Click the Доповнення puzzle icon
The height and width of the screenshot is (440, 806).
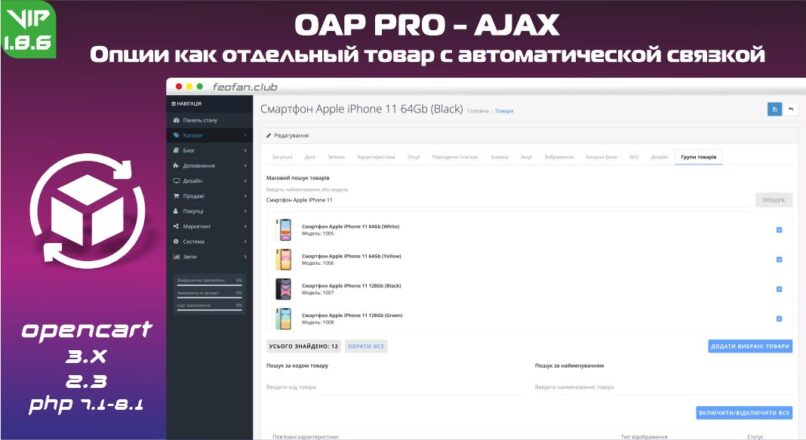[x=176, y=166]
